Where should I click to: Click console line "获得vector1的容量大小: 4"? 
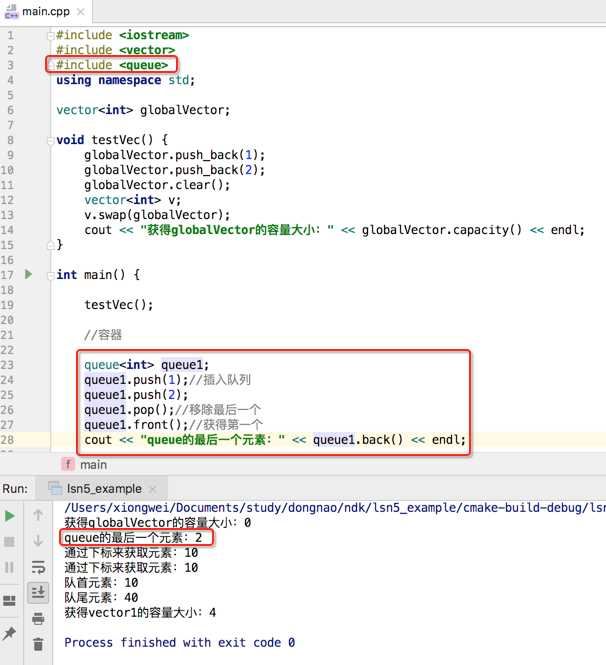140,612
